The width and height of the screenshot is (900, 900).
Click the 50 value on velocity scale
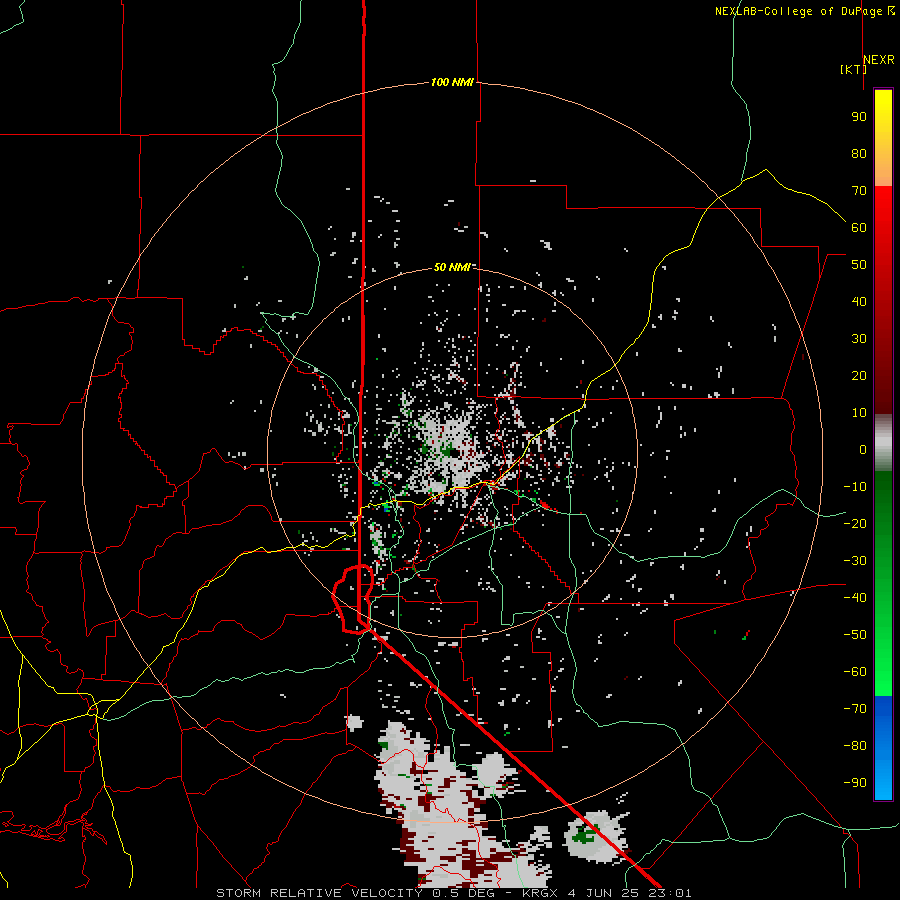coord(859,265)
